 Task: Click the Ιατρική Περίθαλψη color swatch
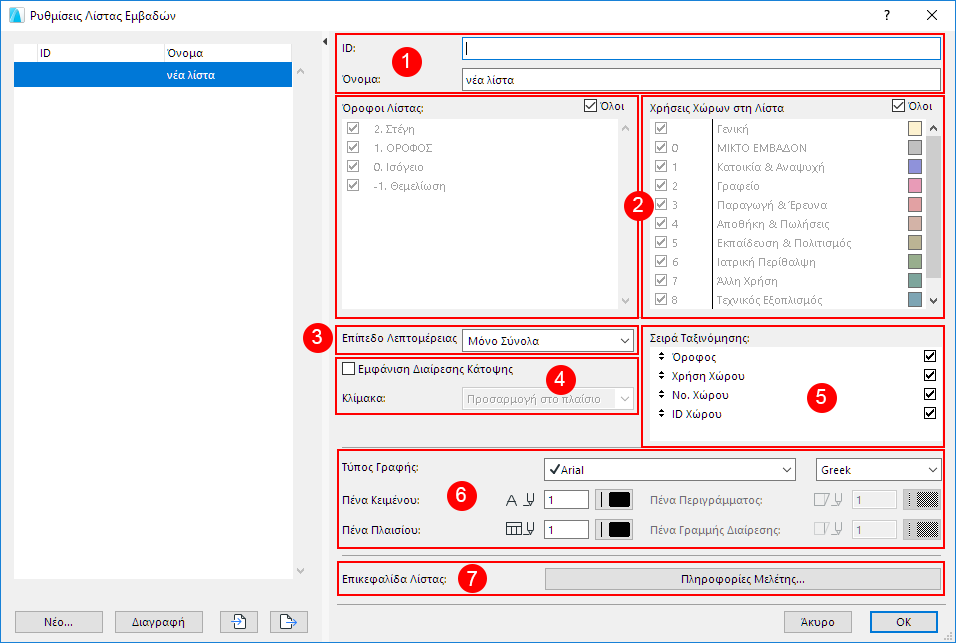click(915, 261)
